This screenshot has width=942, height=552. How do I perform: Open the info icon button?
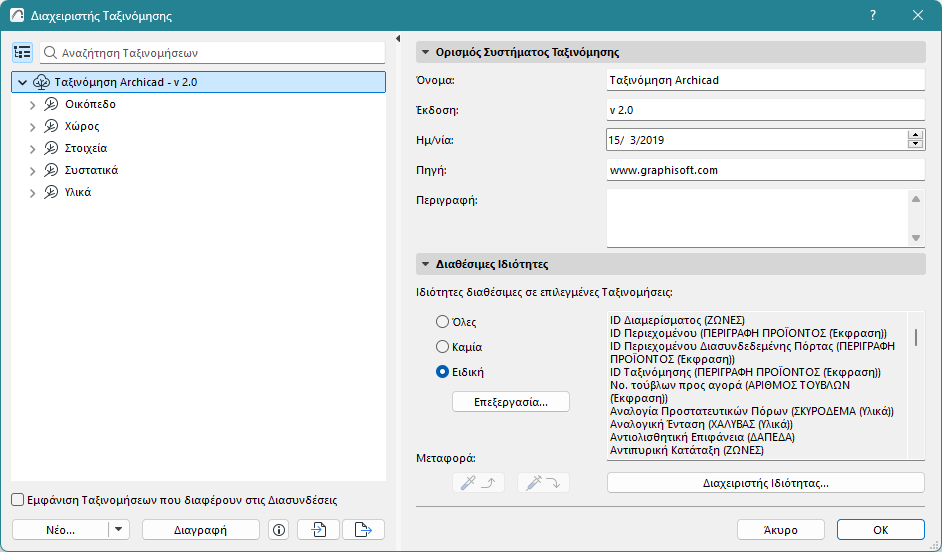point(279,530)
